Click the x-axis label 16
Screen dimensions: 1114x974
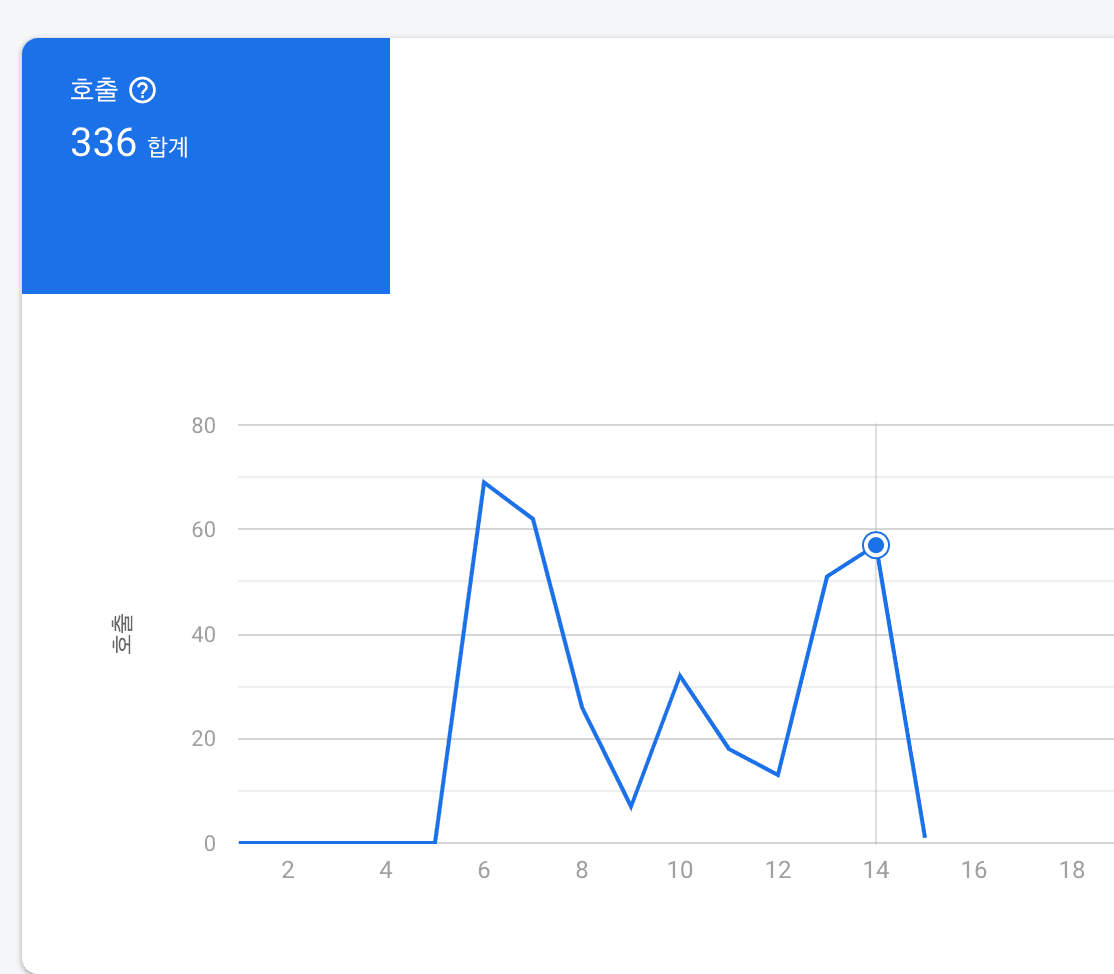974,870
